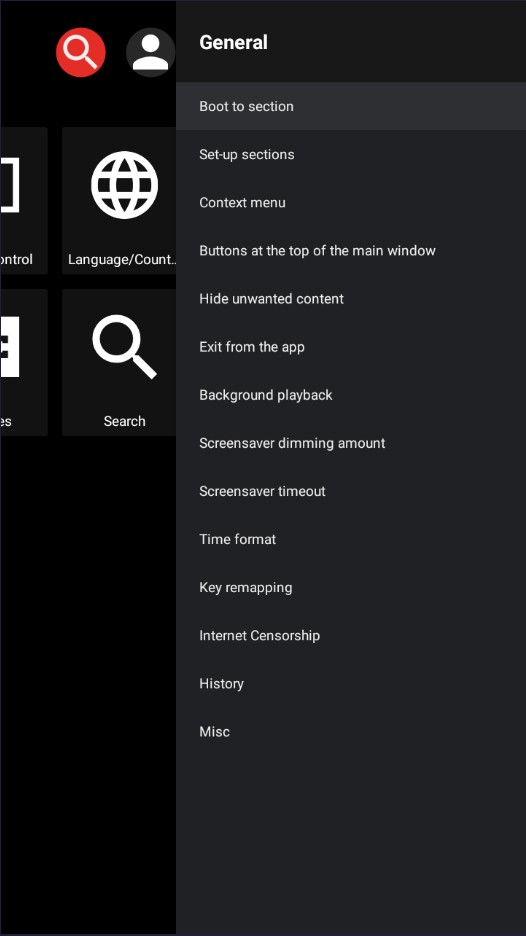Select Background playback setting
This screenshot has width=526, height=936.
[x=351, y=395]
